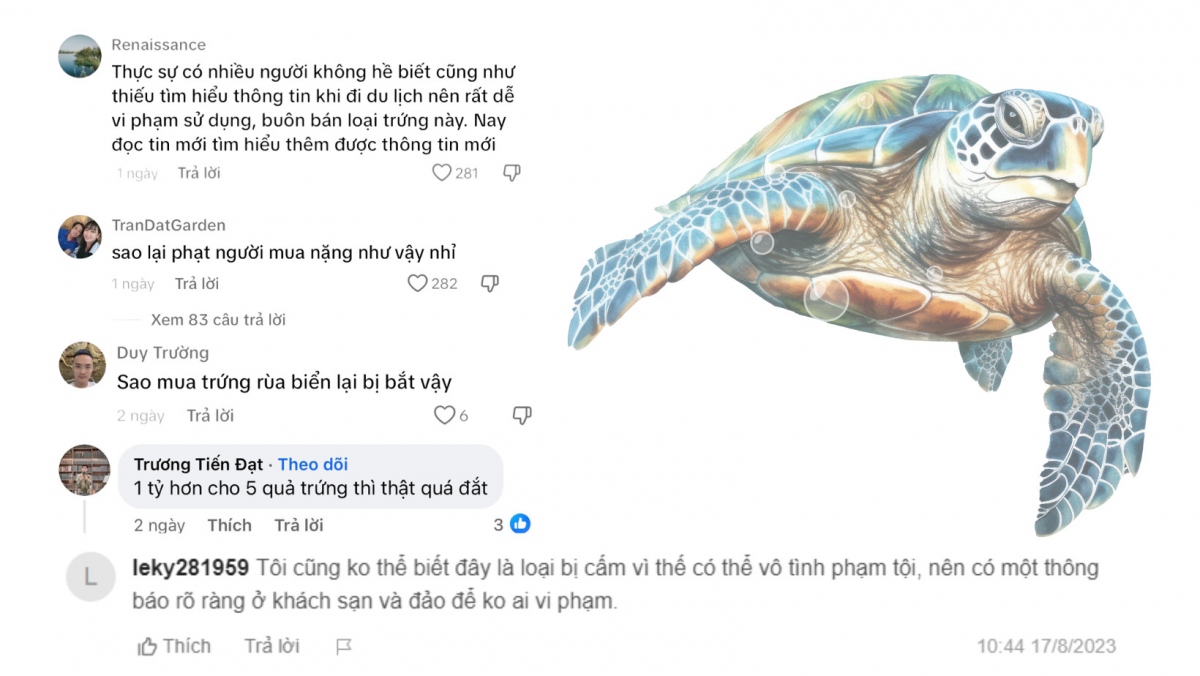1200x676 pixels.
Task: Click the blue like reaction icon beside the 3 count
Action: tap(520, 524)
